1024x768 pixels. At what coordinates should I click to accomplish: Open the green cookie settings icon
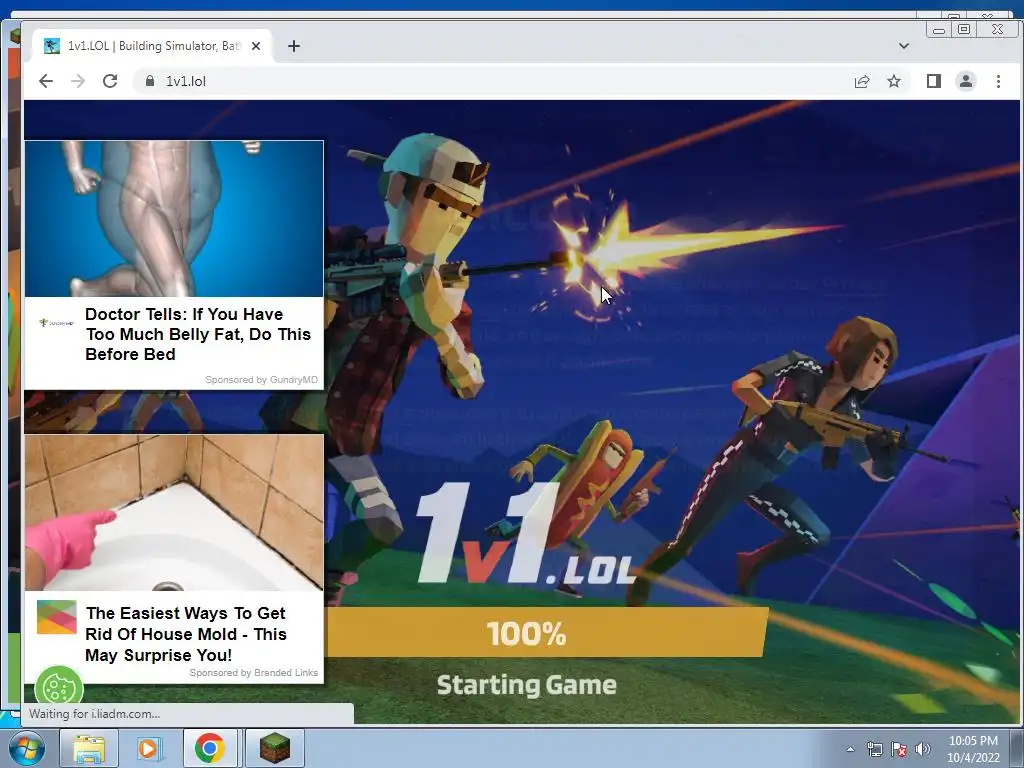[59, 686]
